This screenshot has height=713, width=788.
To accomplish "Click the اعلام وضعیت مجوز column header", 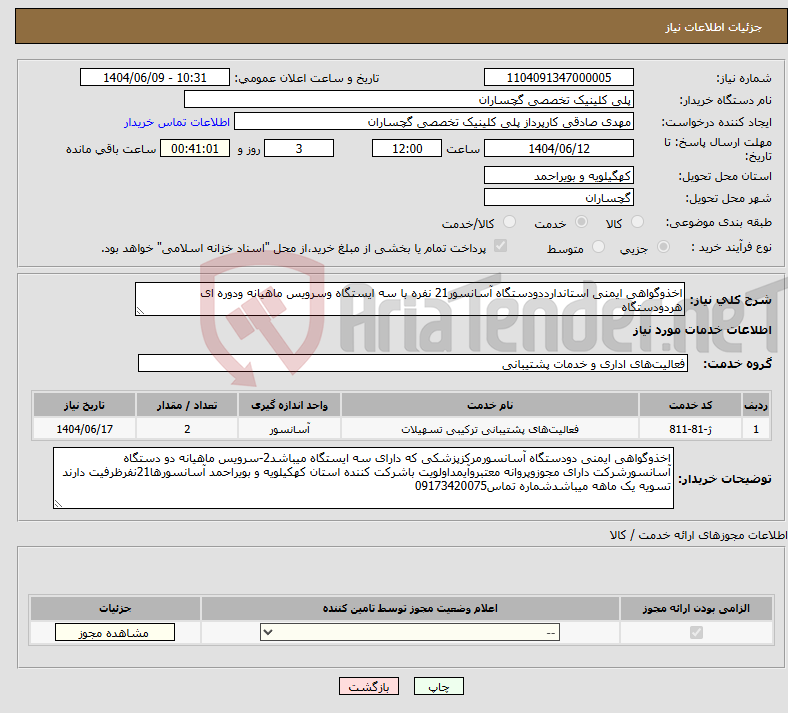I will (x=410, y=608).
